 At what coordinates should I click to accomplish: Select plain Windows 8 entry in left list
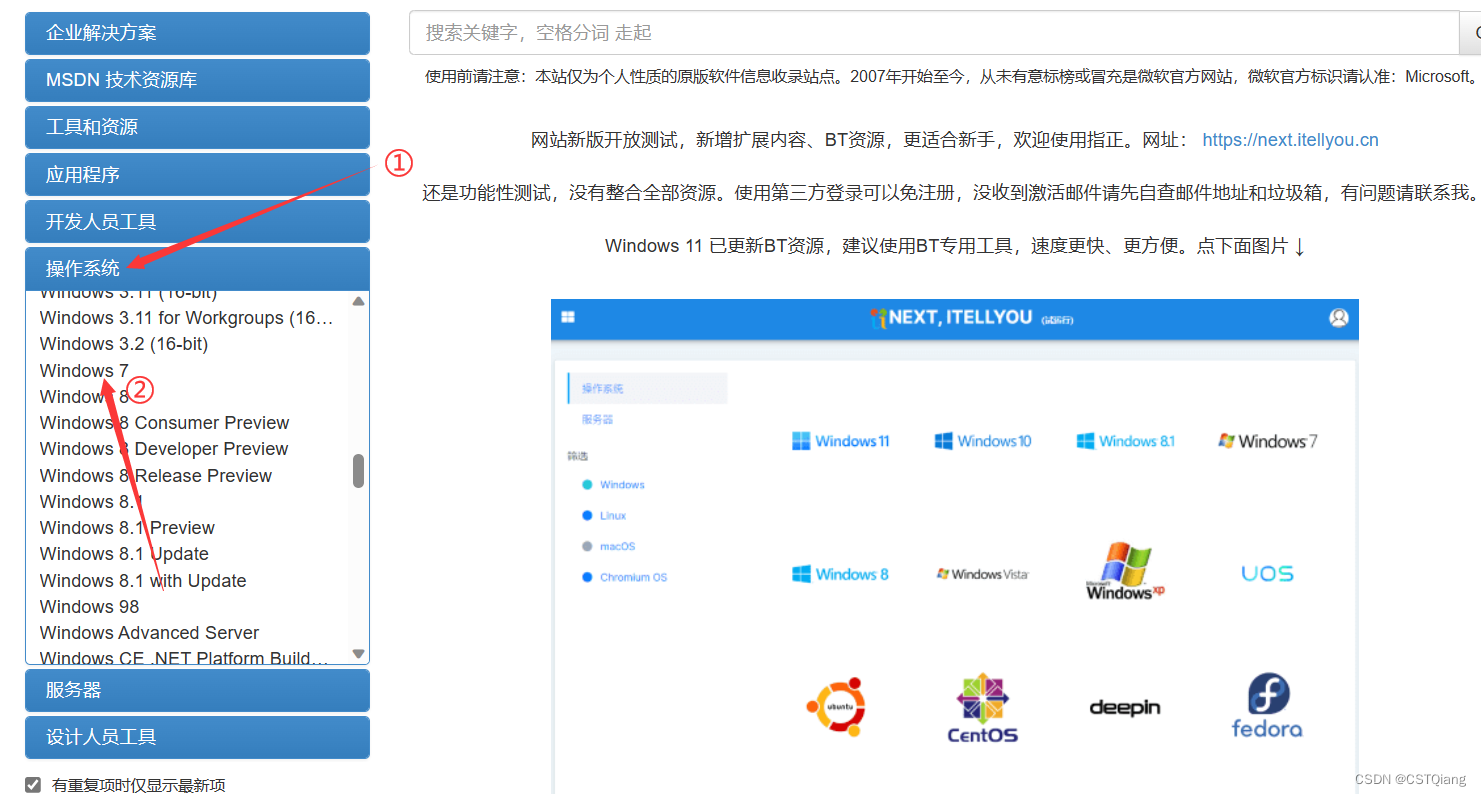click(x=84, y=396)
